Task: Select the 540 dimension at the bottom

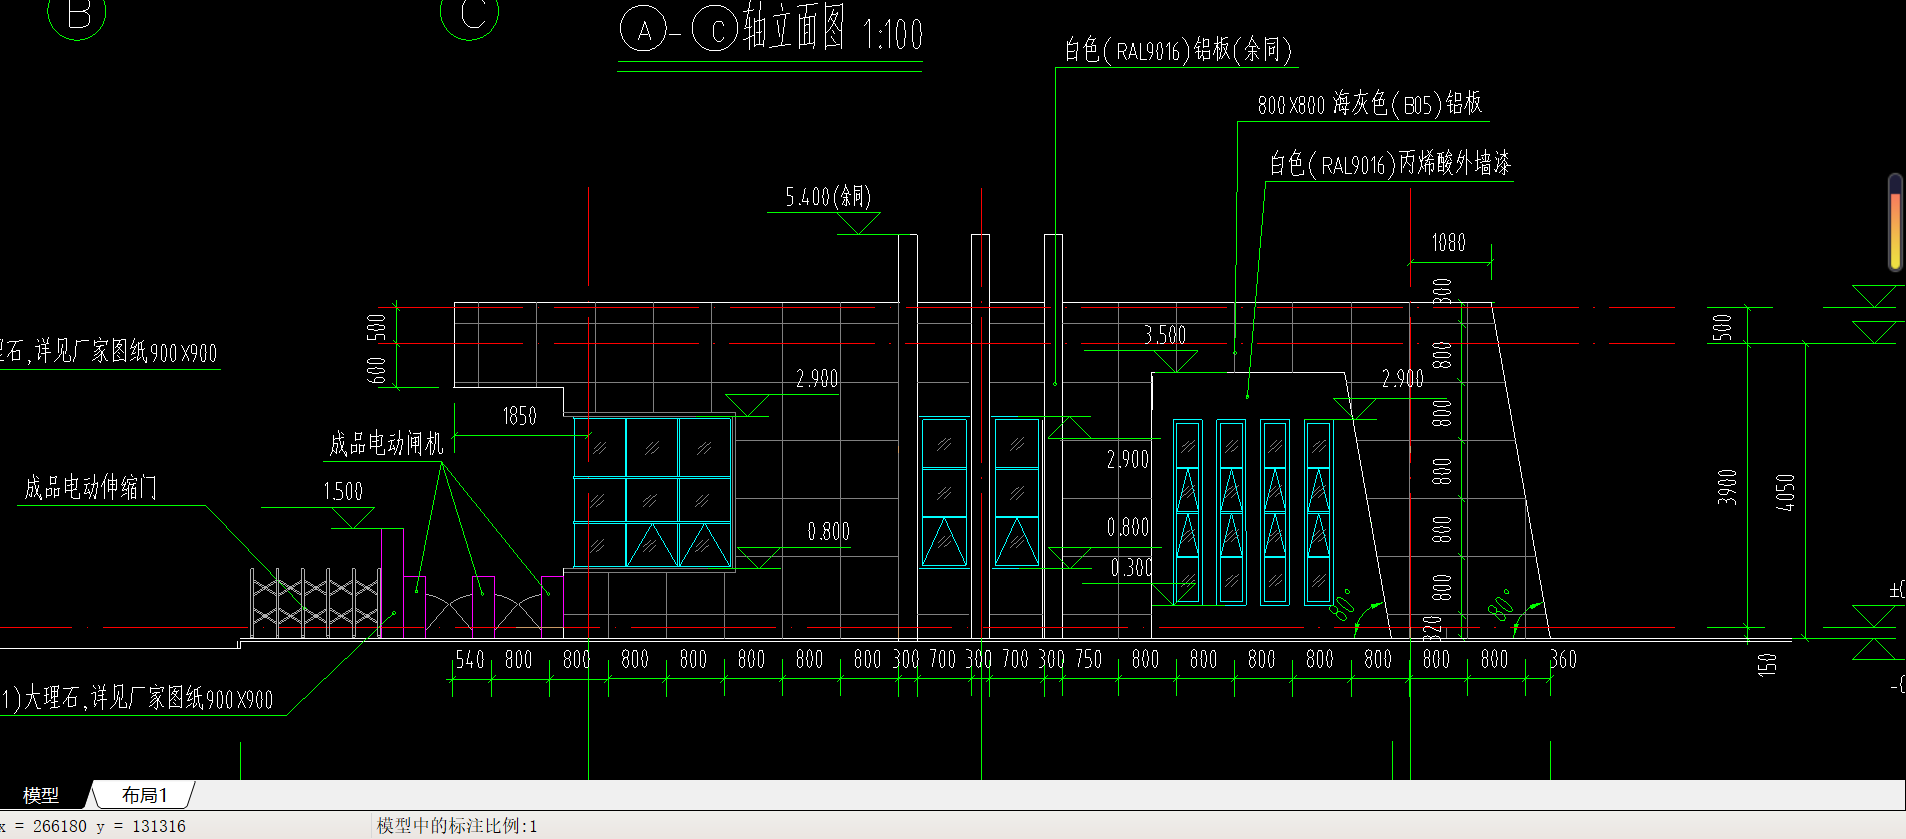Action: (x=470, y=660)
